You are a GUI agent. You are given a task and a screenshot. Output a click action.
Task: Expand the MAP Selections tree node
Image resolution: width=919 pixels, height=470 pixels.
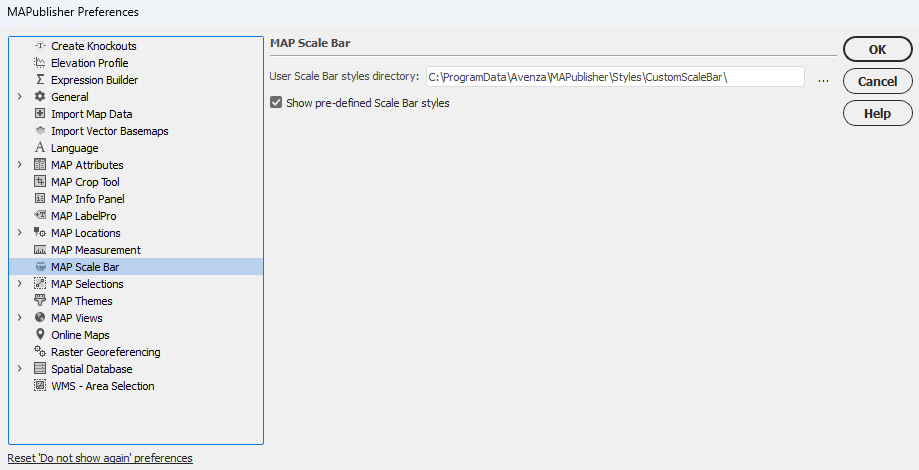19,284
